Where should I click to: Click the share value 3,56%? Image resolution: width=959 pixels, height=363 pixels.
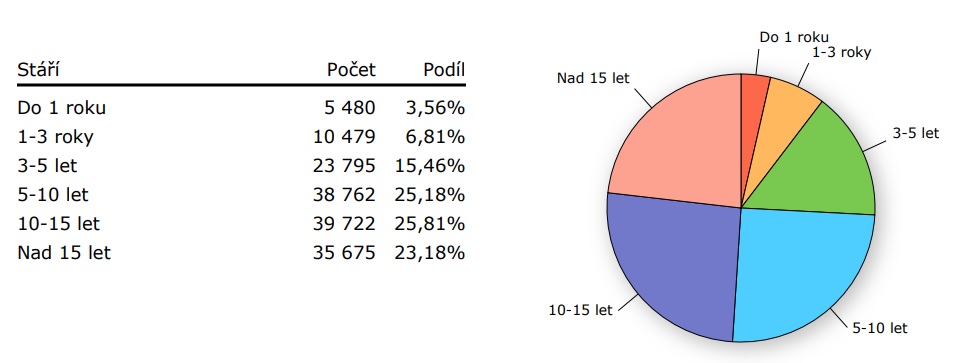(x=435, y=108)
